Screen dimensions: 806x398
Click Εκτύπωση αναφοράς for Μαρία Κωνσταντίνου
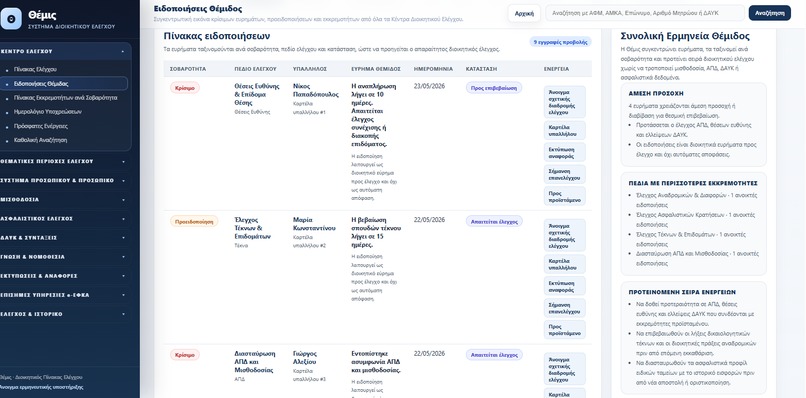point(564,286)
